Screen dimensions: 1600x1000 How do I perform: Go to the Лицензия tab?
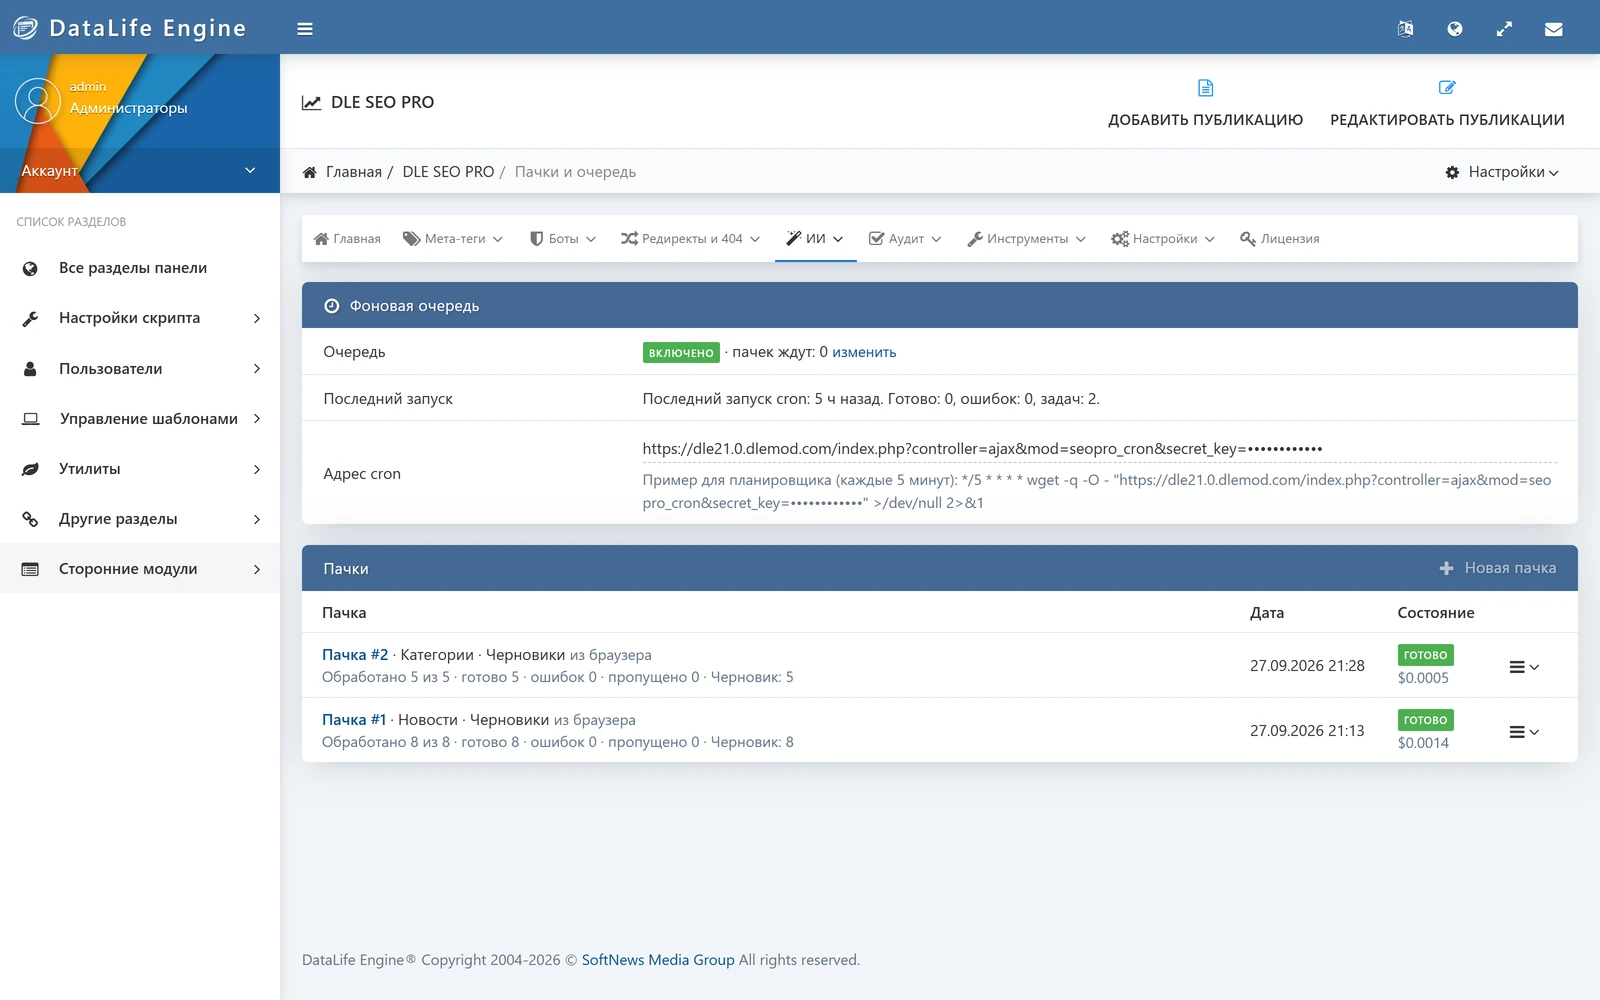(x=1279, y=239)
